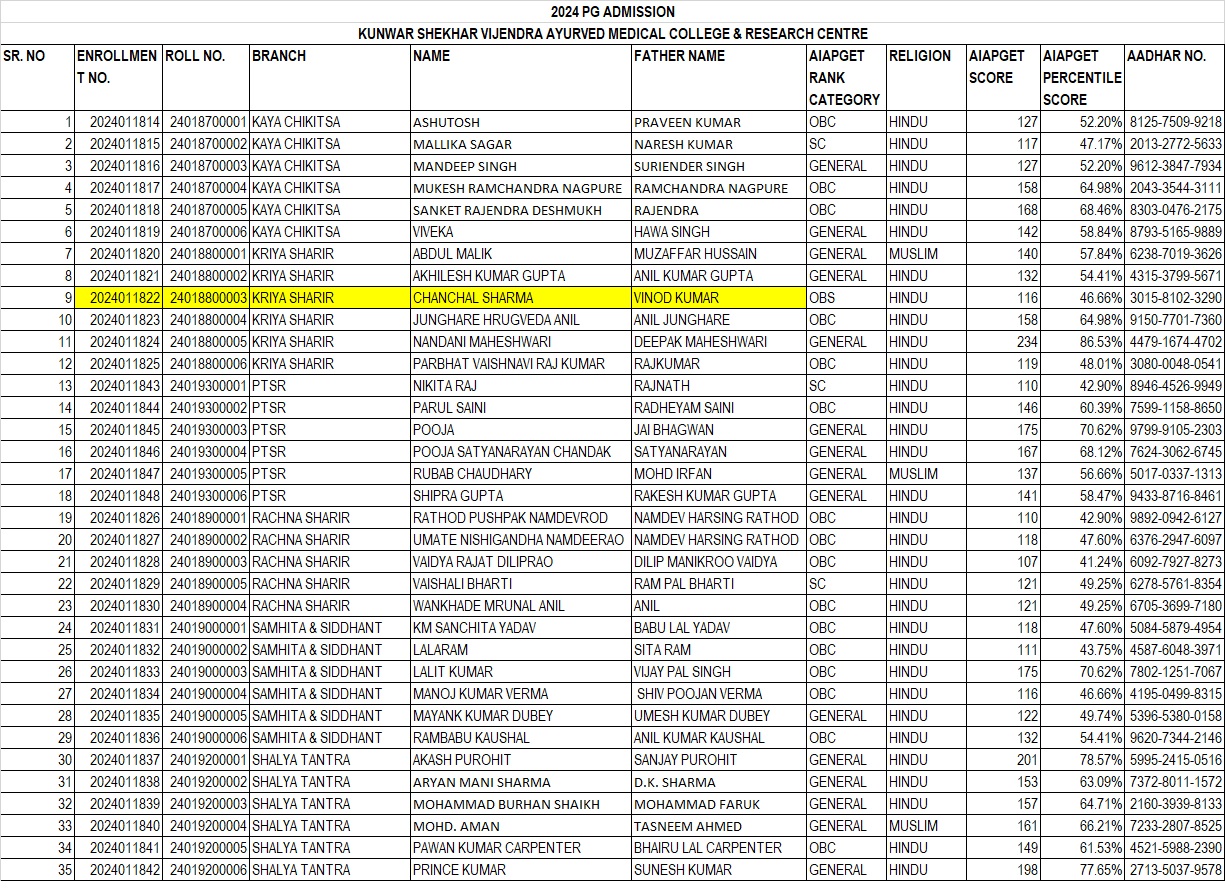Viewport: 1225px width, 888px height.
Task: Select the 'AIAPGET PERCENTILE SCORE' header cell
Action: tap(1082, 78)
